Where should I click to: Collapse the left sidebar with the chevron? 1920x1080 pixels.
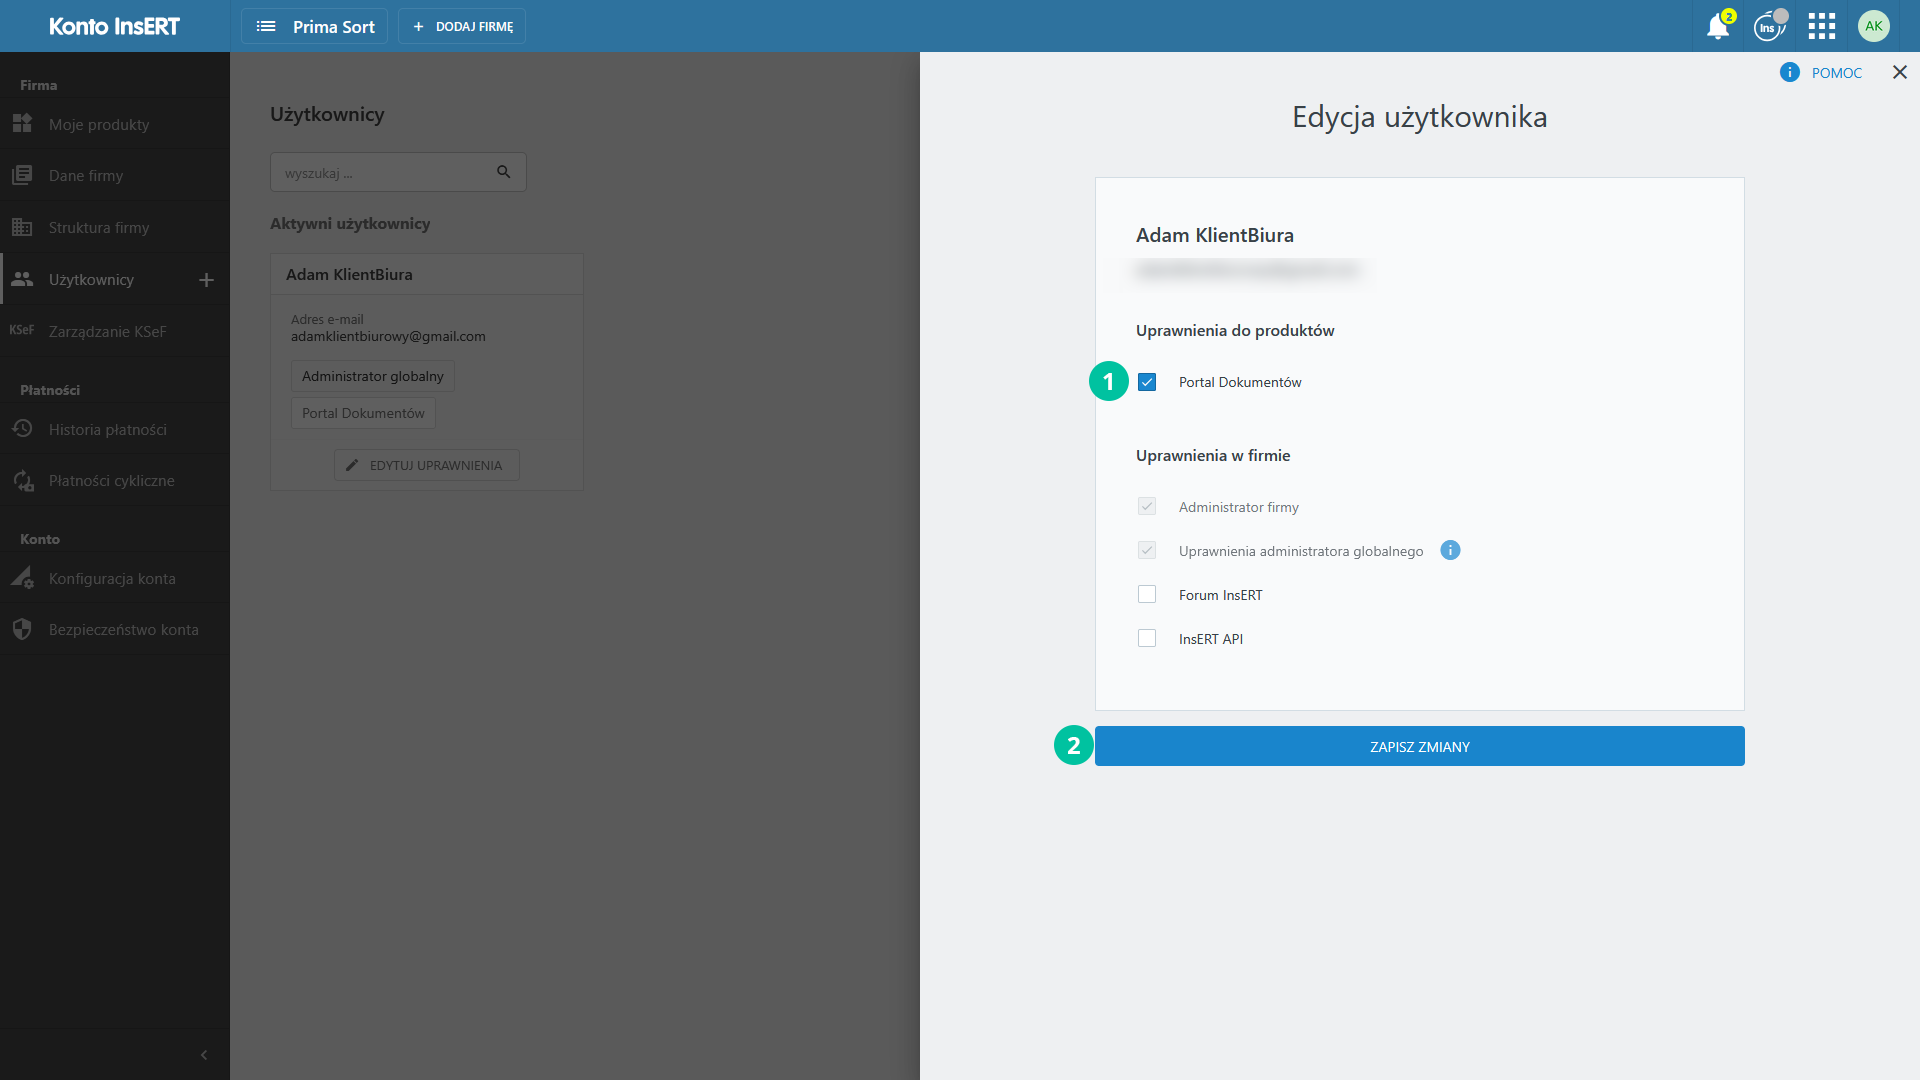[204, 1055]
